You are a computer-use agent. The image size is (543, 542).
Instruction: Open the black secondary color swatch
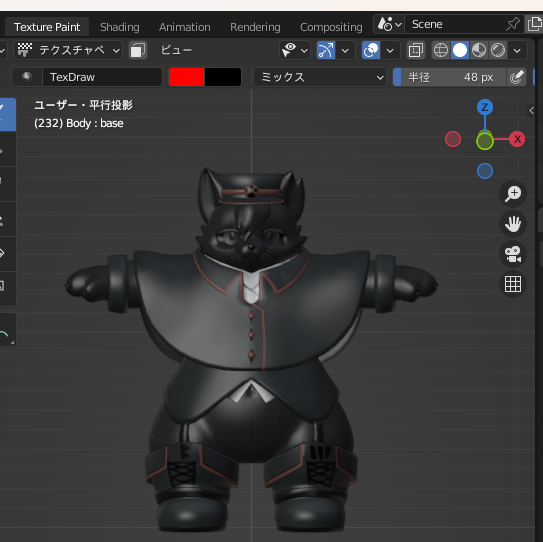(x=223, y=77)
